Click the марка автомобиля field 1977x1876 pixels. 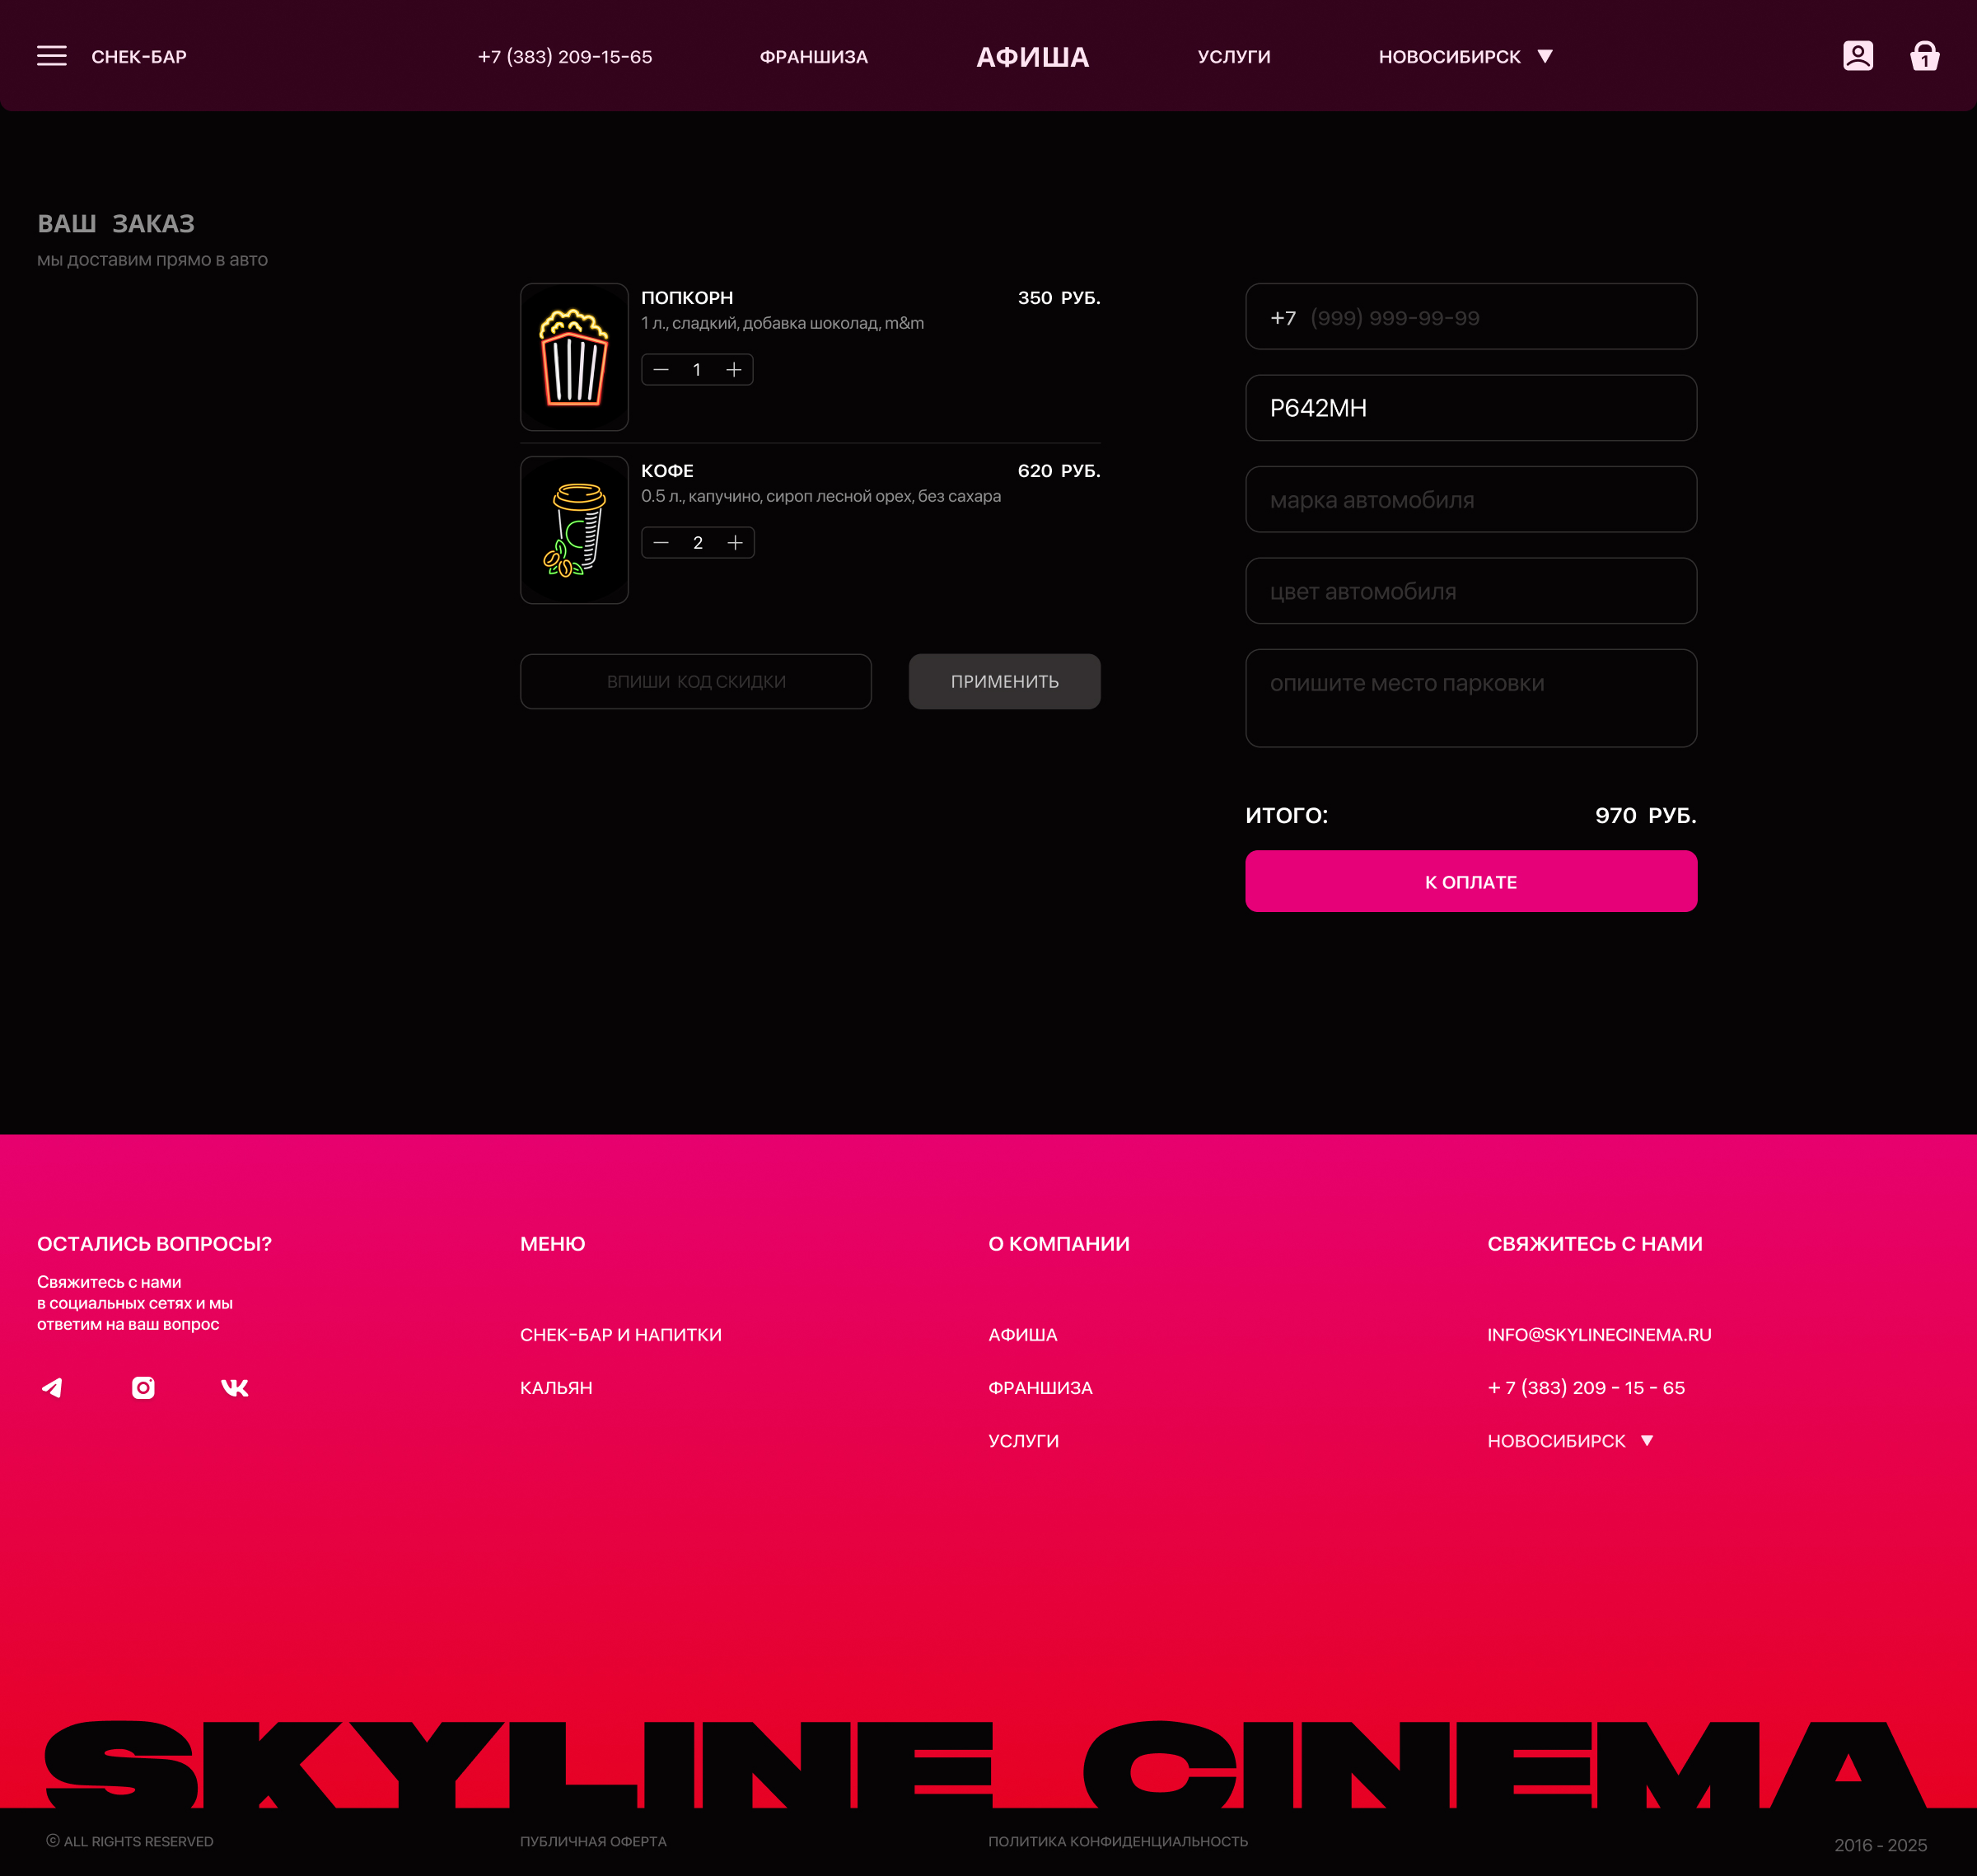point(1470,500)
